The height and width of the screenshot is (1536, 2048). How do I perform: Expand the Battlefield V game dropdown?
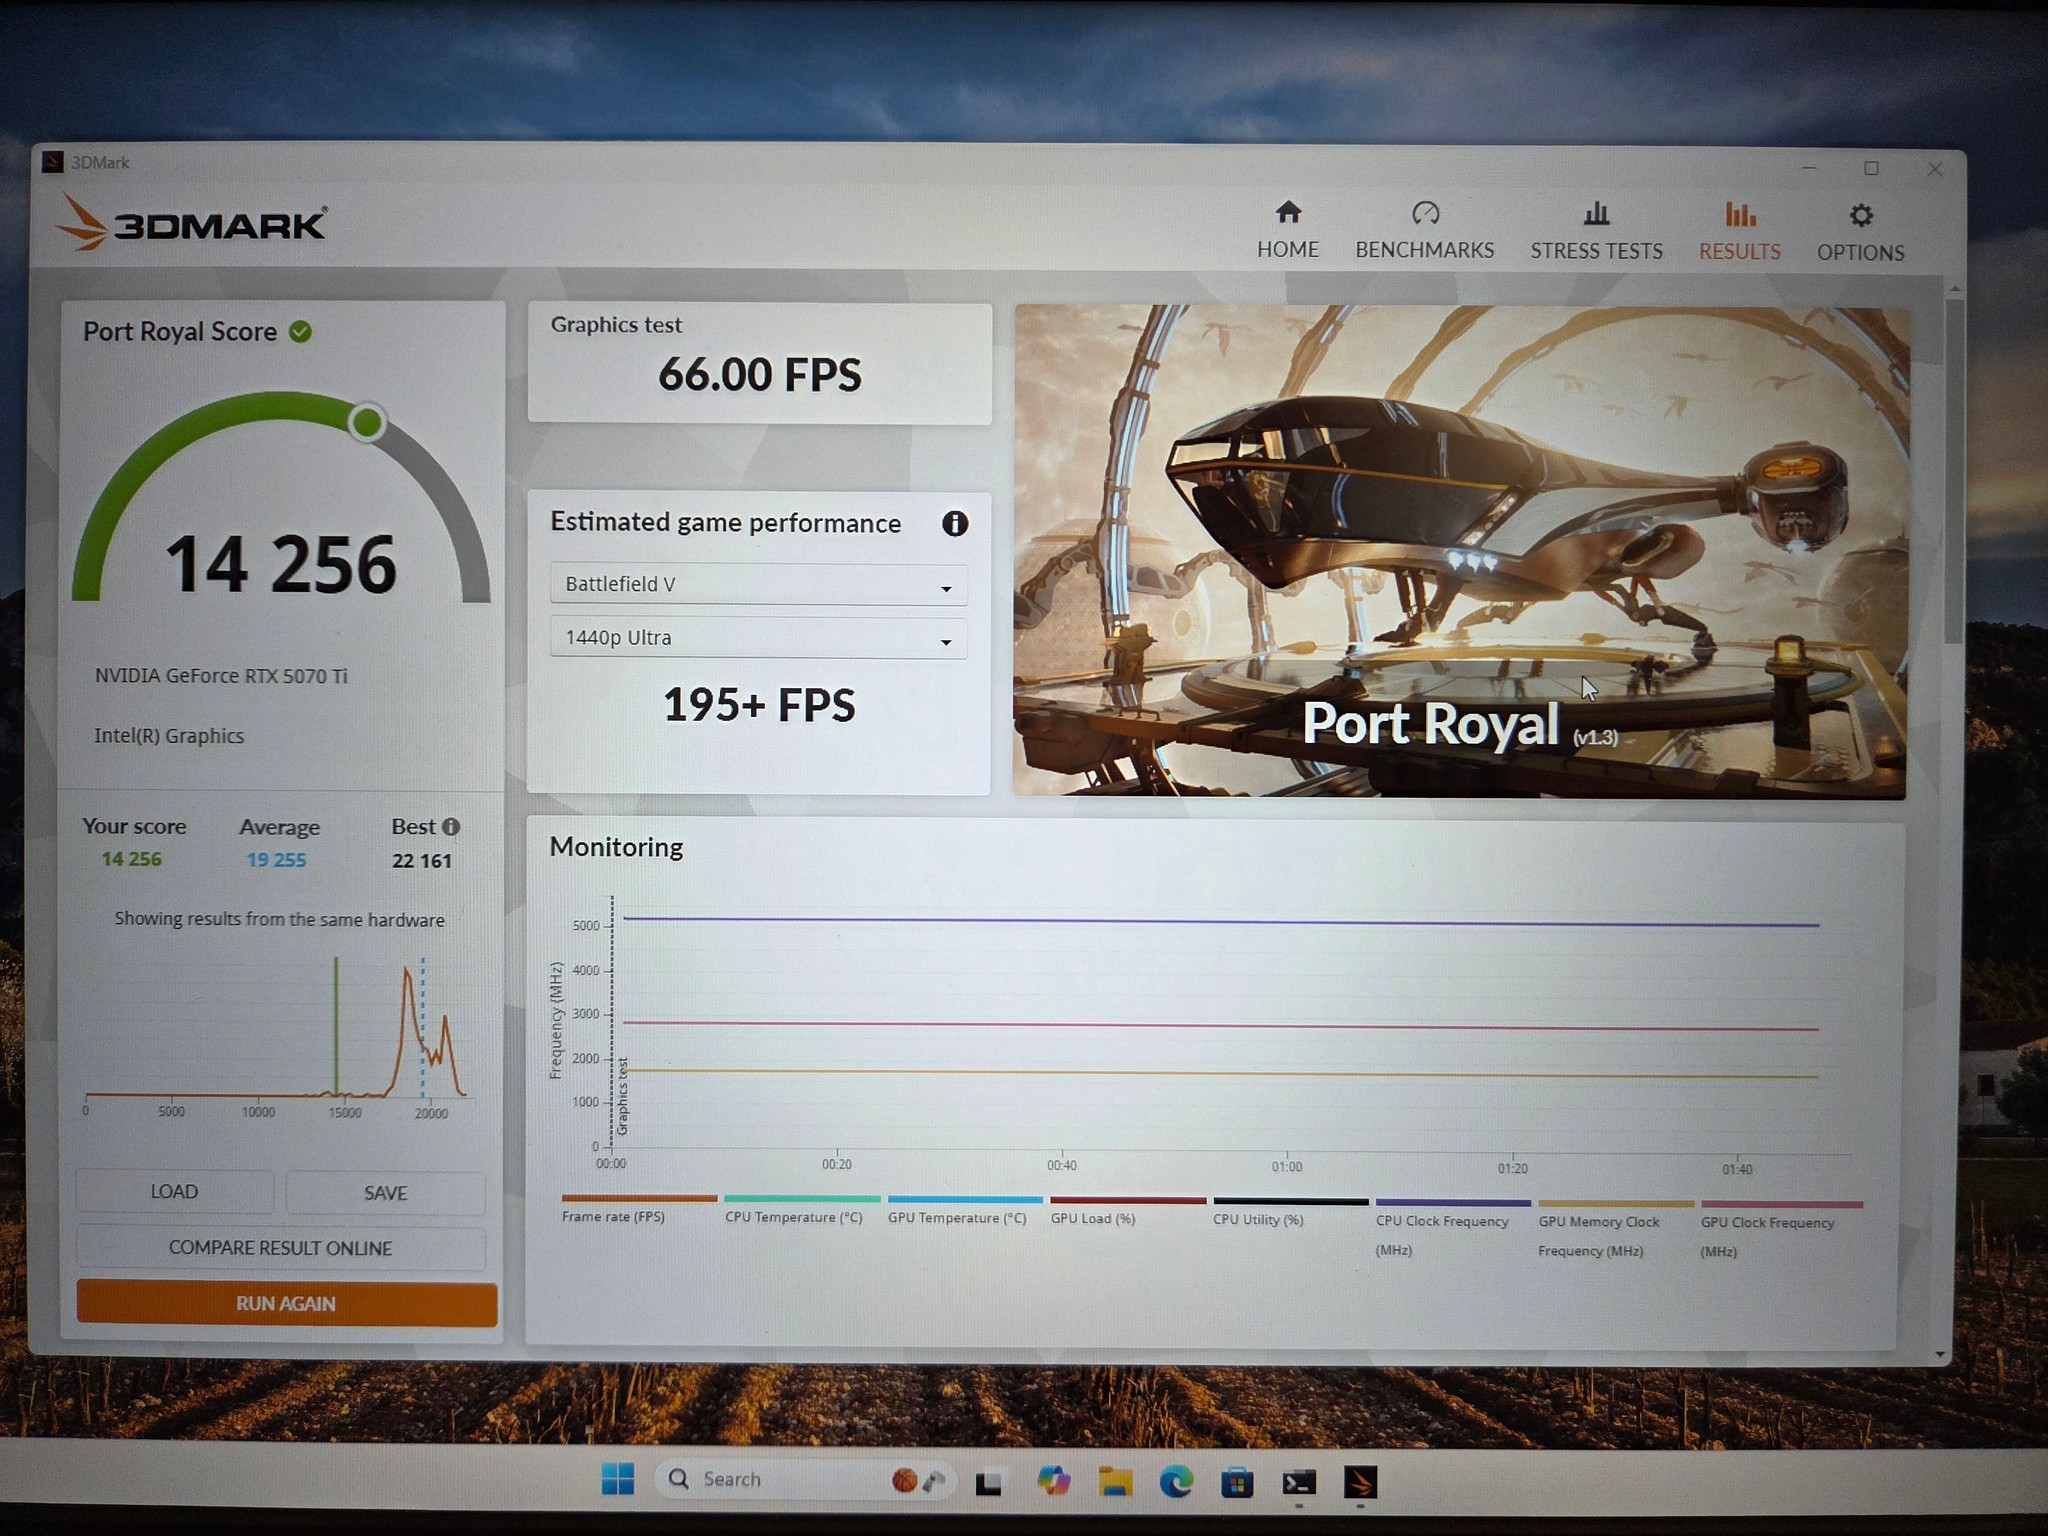tap(758, 585)
